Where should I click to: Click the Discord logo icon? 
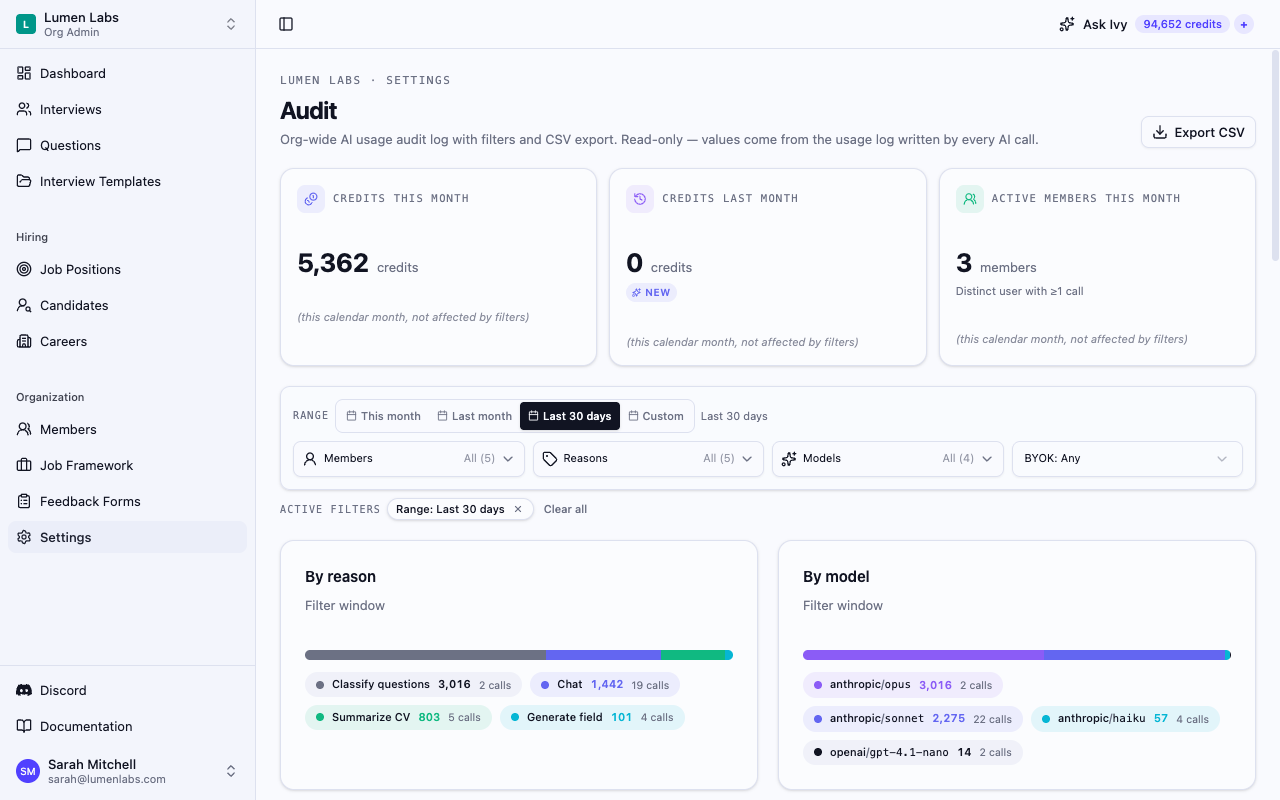(24, 690)
